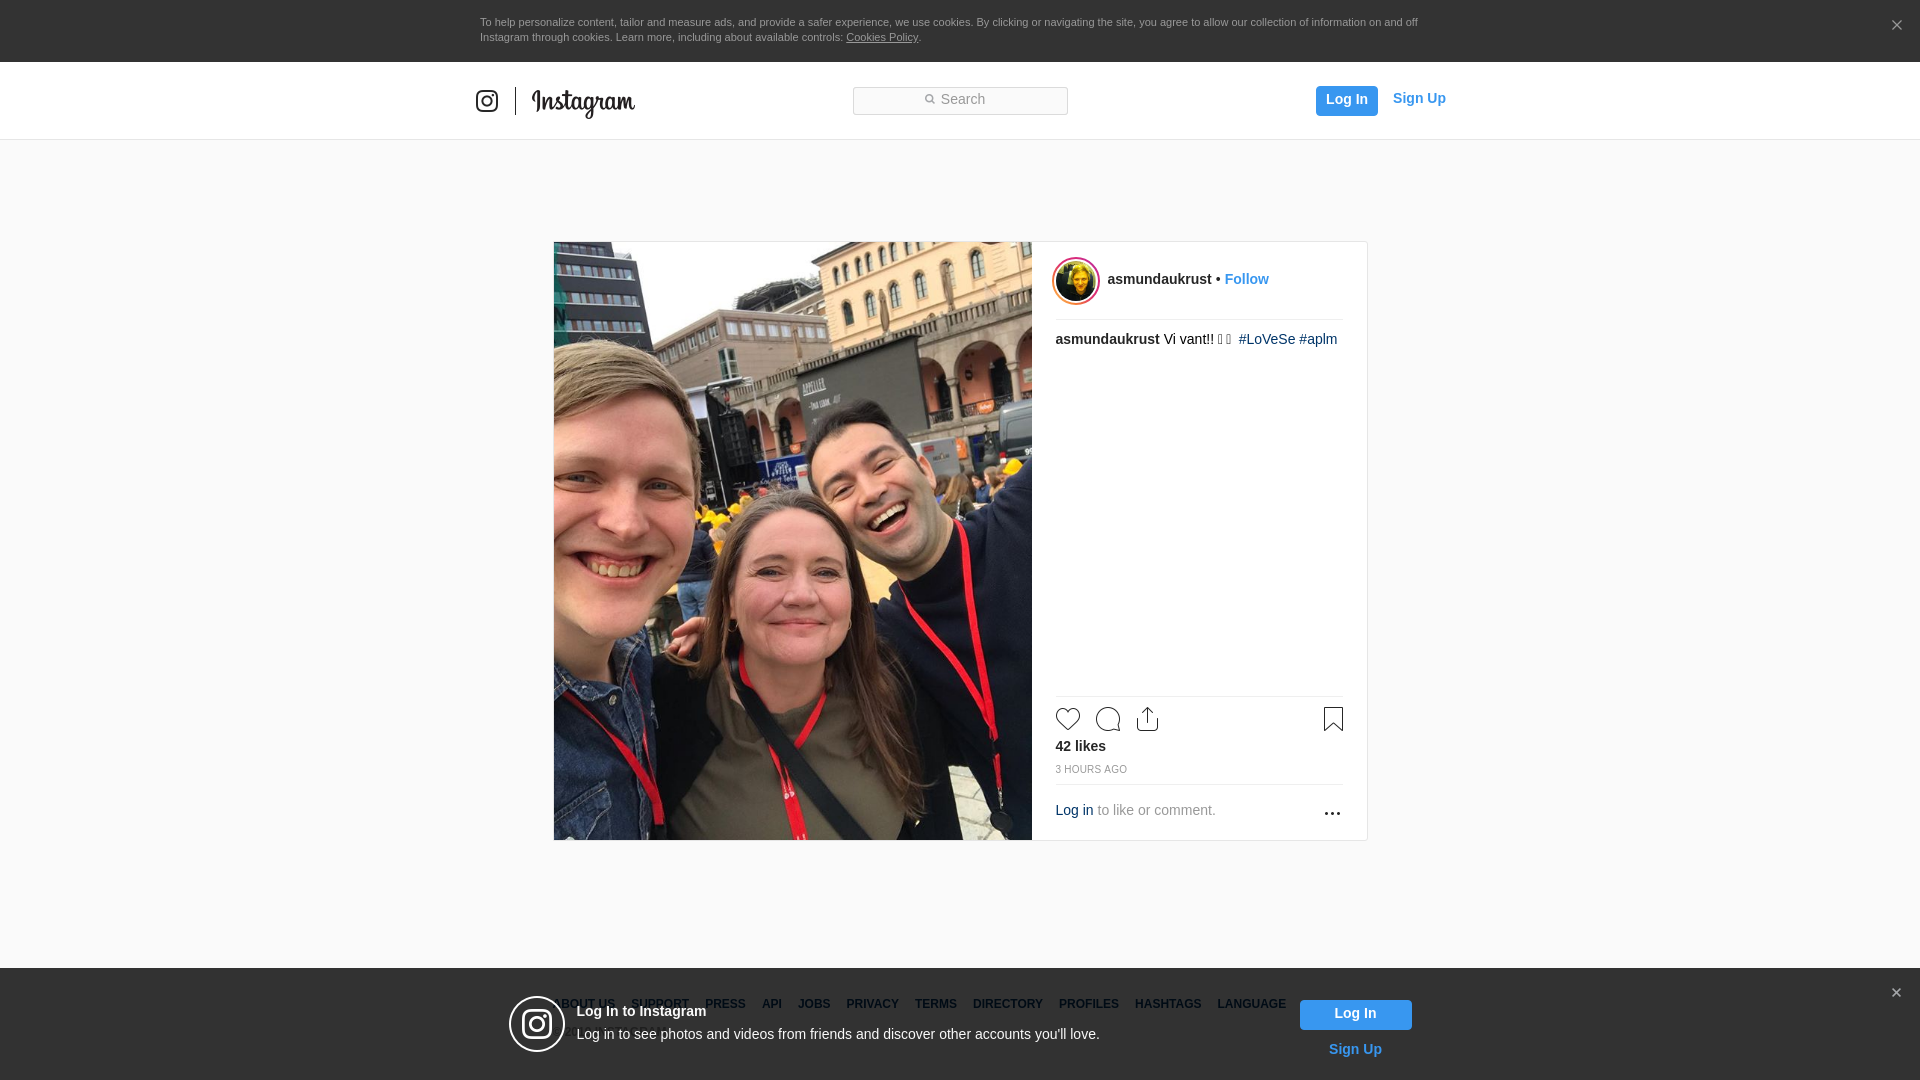The image size is (1920, 1080).
Task: Open the header Sign Up link
Action: 1418,98
